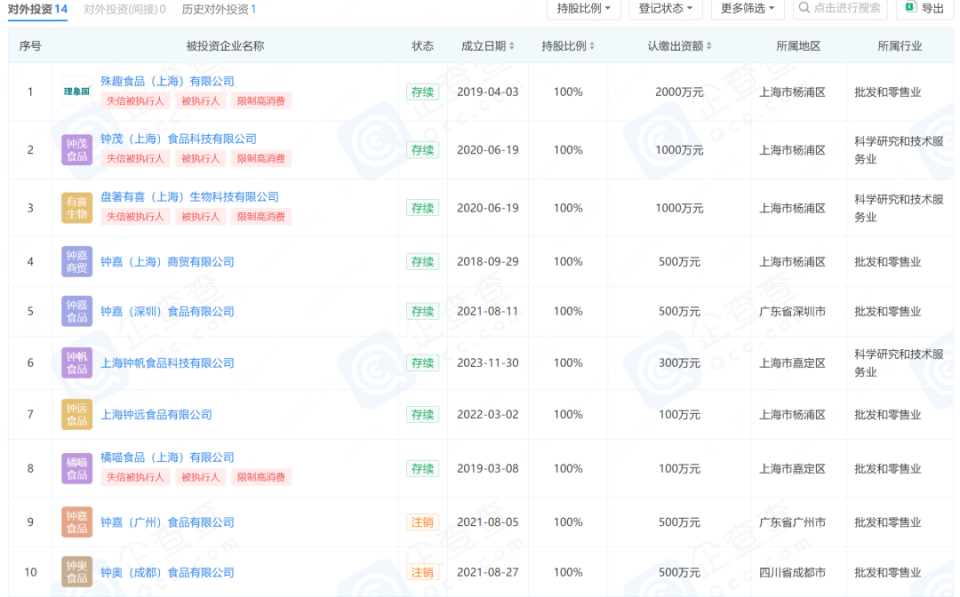Click the 四川省成都市 region cell

[x=792, y=572]
